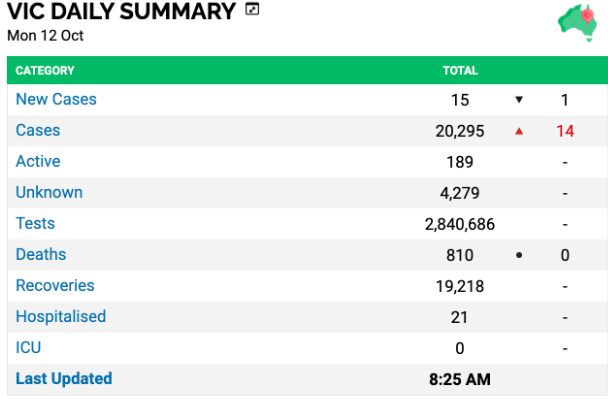The image size is (608, 399).
Task: Select the ICU link
Action: coord(28,347)
